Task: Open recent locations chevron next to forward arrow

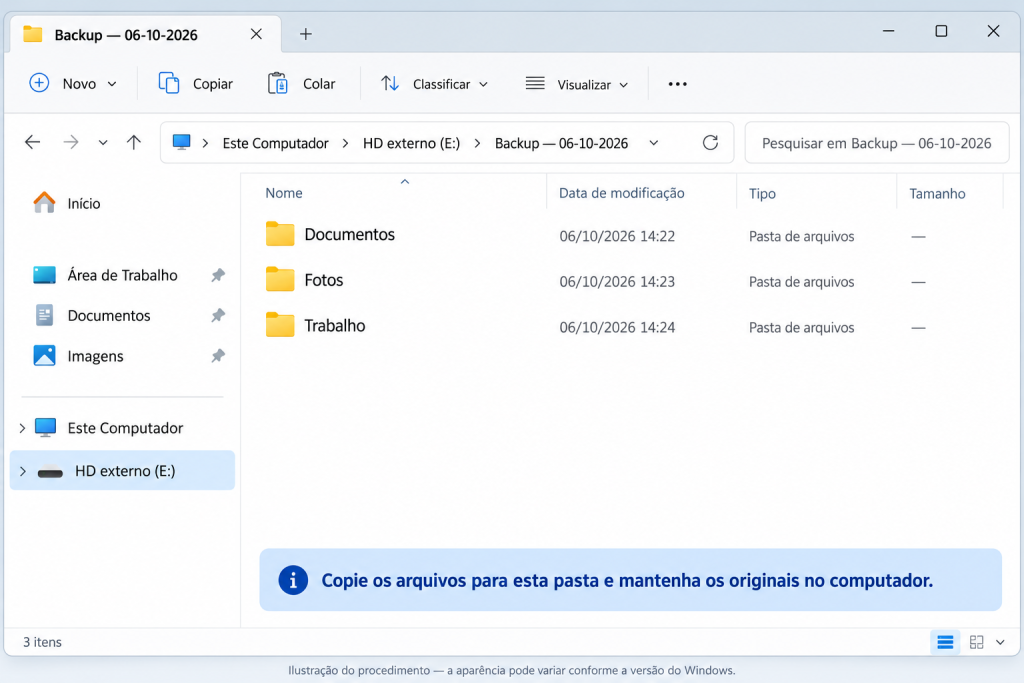Action: (103, 142)
